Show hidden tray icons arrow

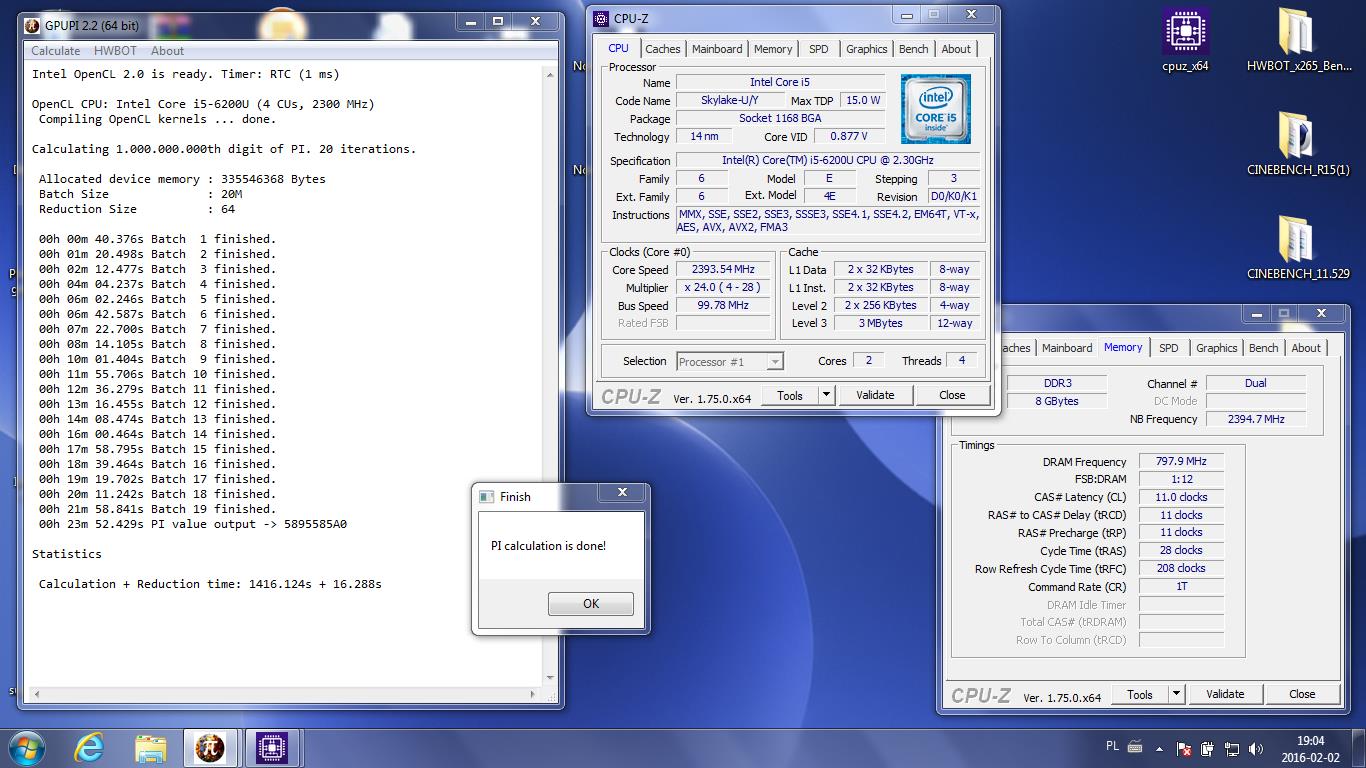(1161, 748)
